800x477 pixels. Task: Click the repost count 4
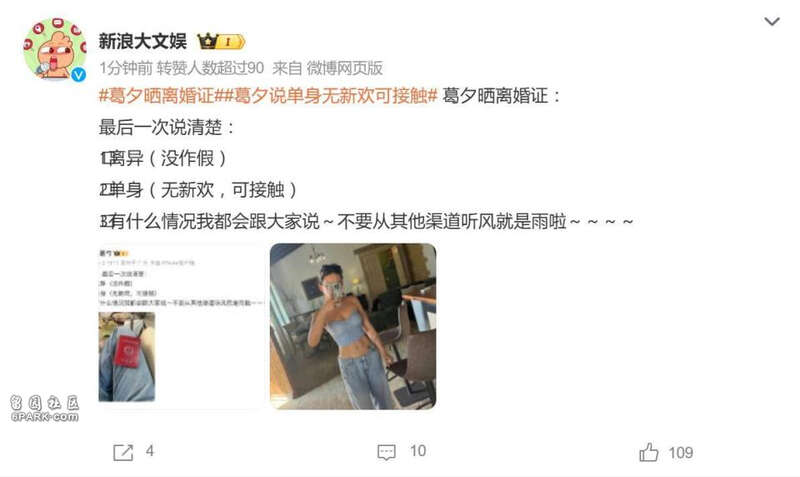149,451
